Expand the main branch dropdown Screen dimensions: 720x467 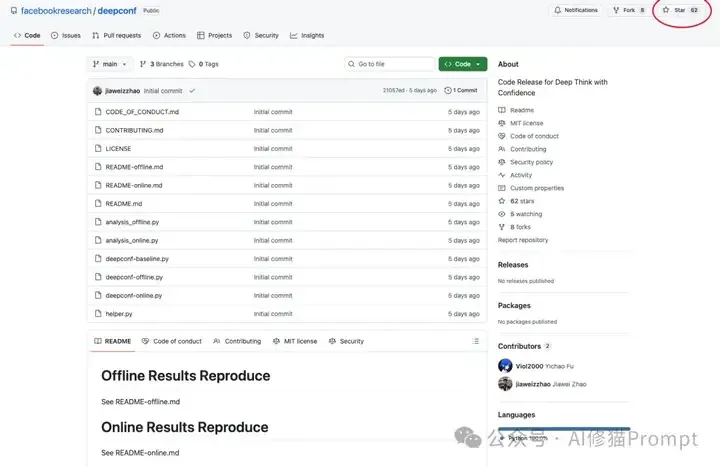click(110, 64)
